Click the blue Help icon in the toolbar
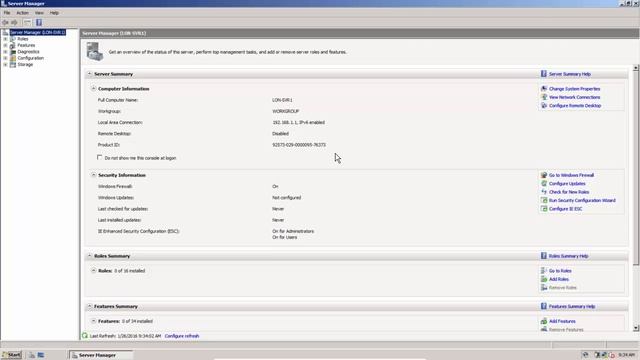This screenshot has height=360, width=640. pyautogui.click(x=39, y=22)
